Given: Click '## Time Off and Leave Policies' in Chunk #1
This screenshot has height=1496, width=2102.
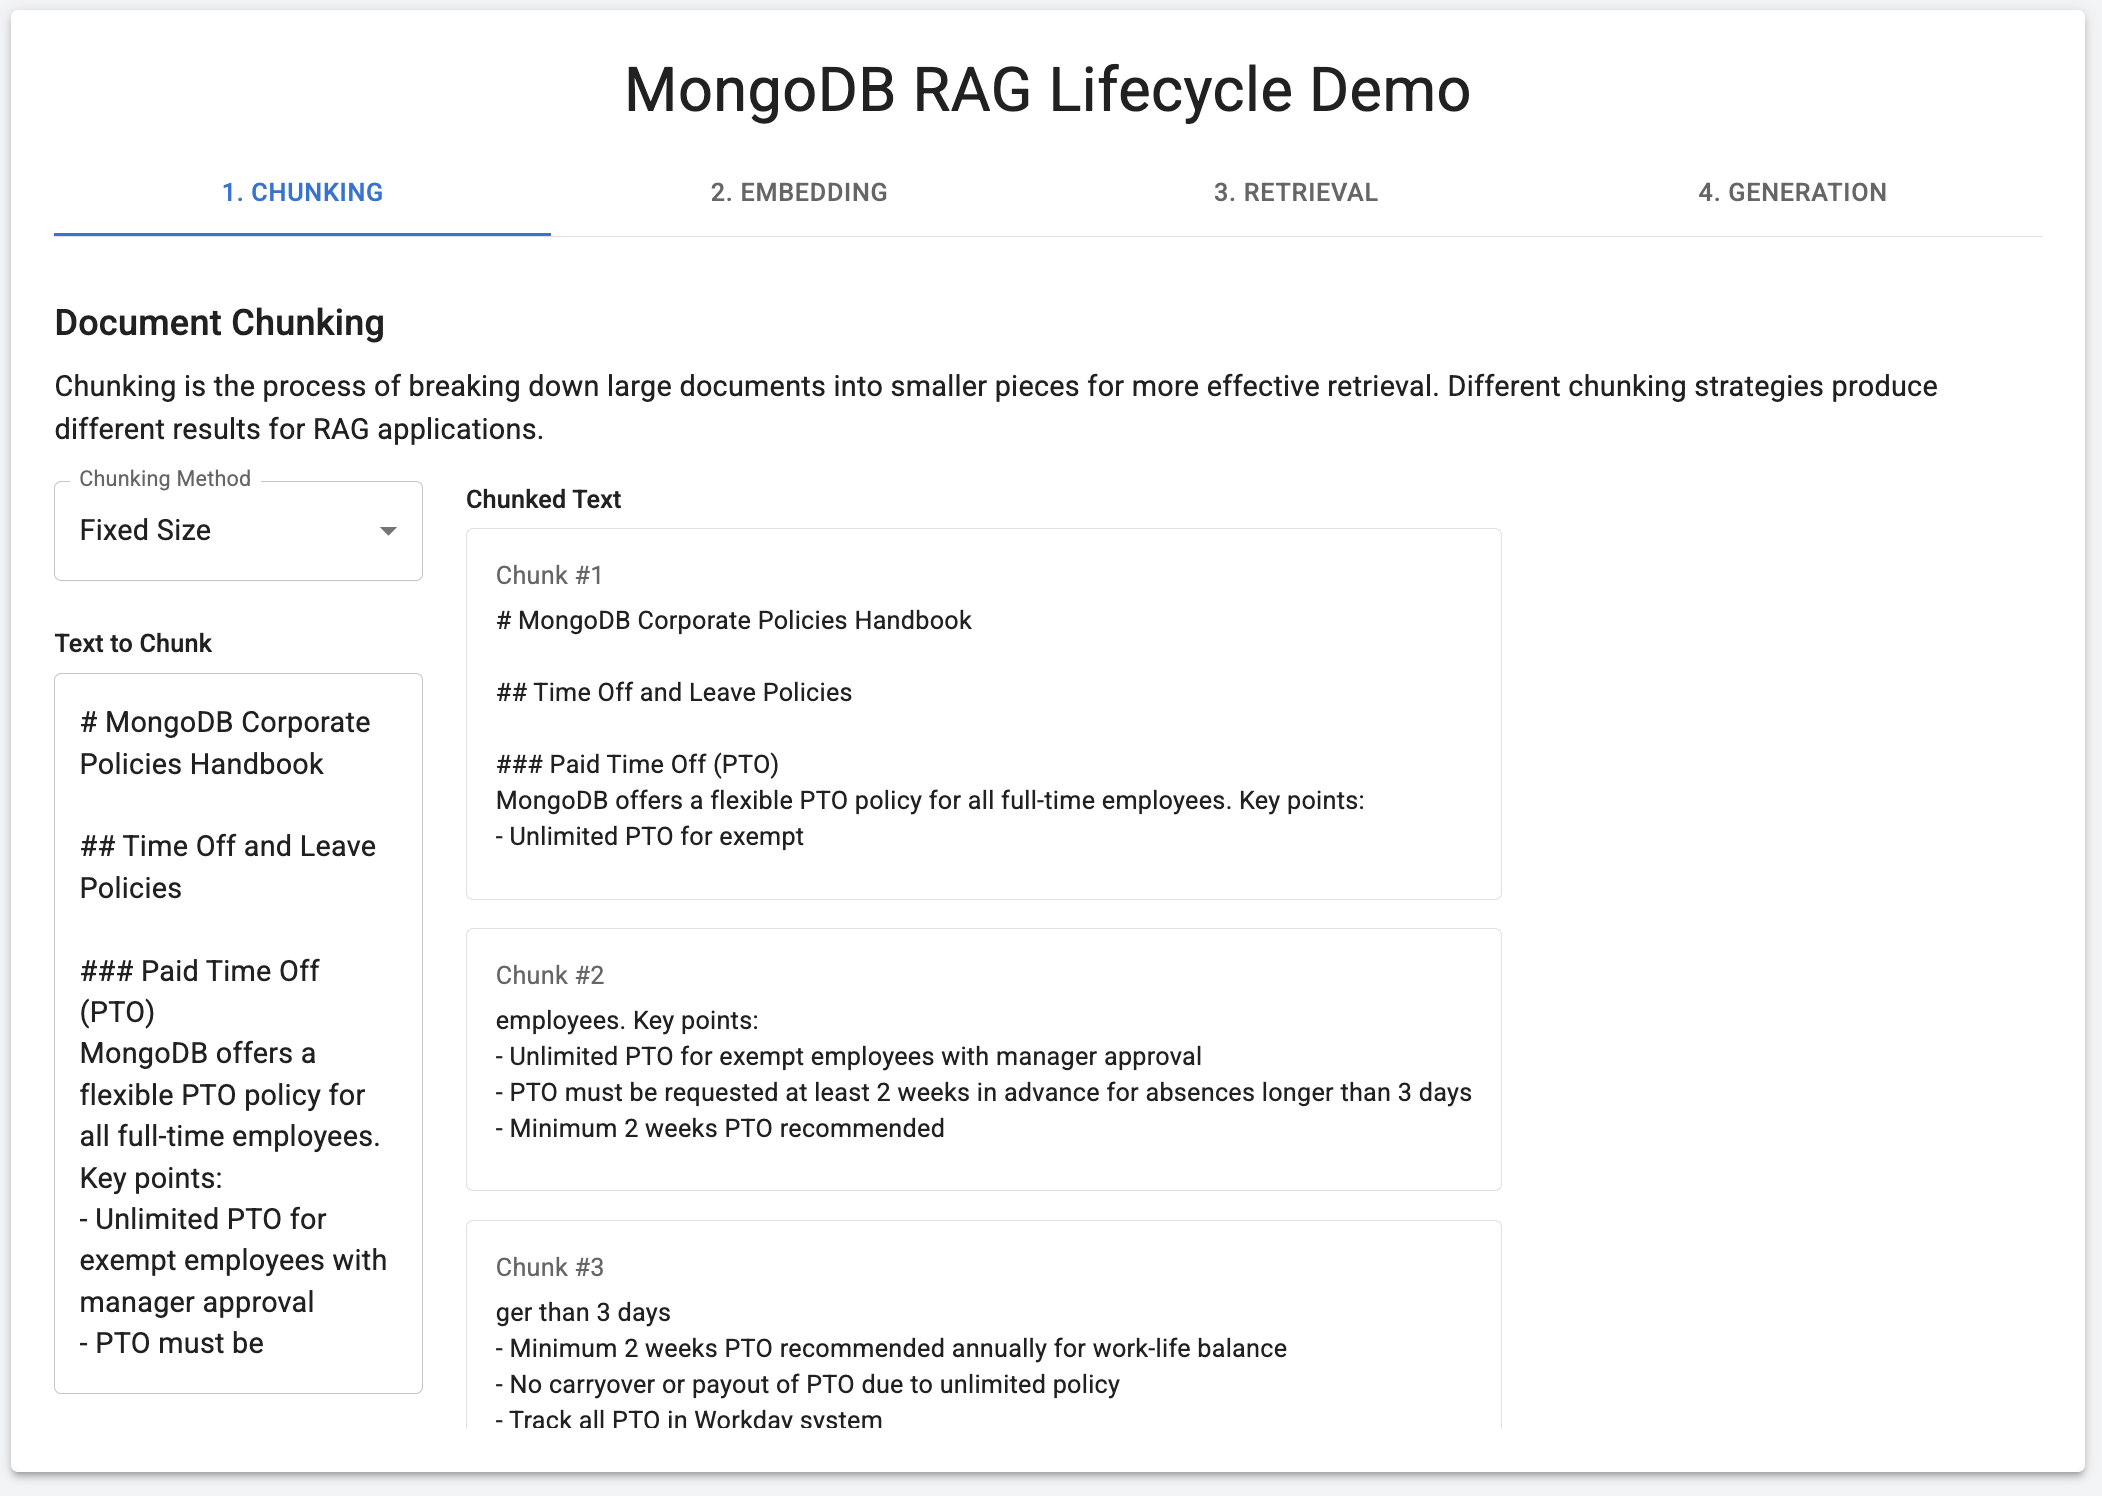Looking at the screenshot, I should [674, 692].
